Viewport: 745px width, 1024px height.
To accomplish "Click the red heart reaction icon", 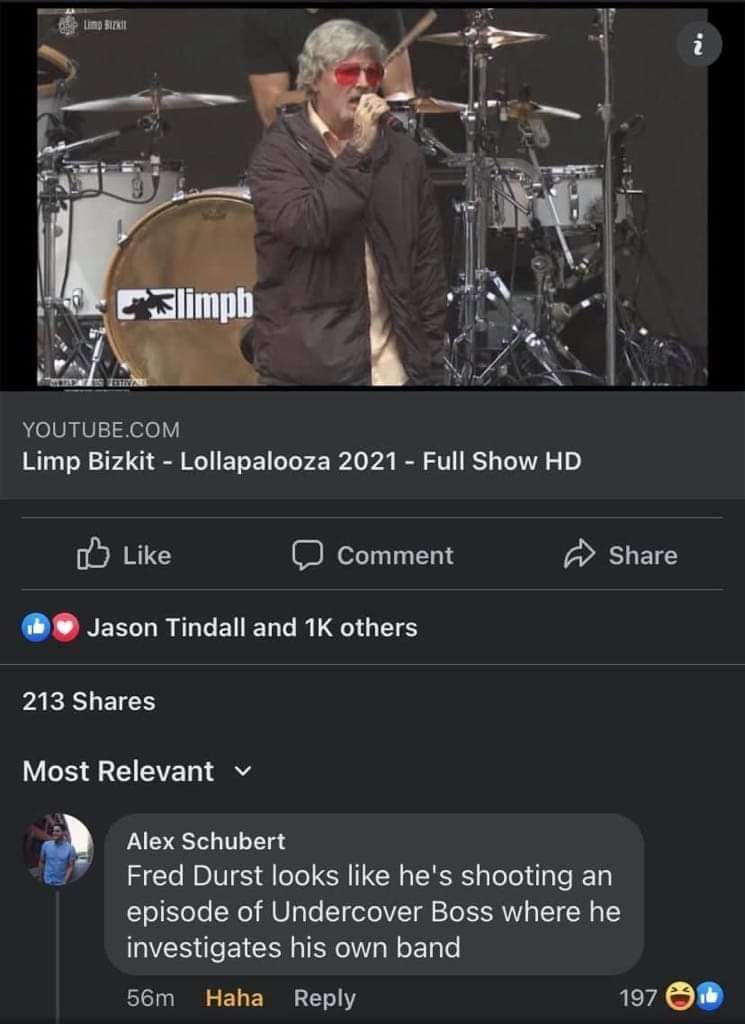I will [65, 628].
